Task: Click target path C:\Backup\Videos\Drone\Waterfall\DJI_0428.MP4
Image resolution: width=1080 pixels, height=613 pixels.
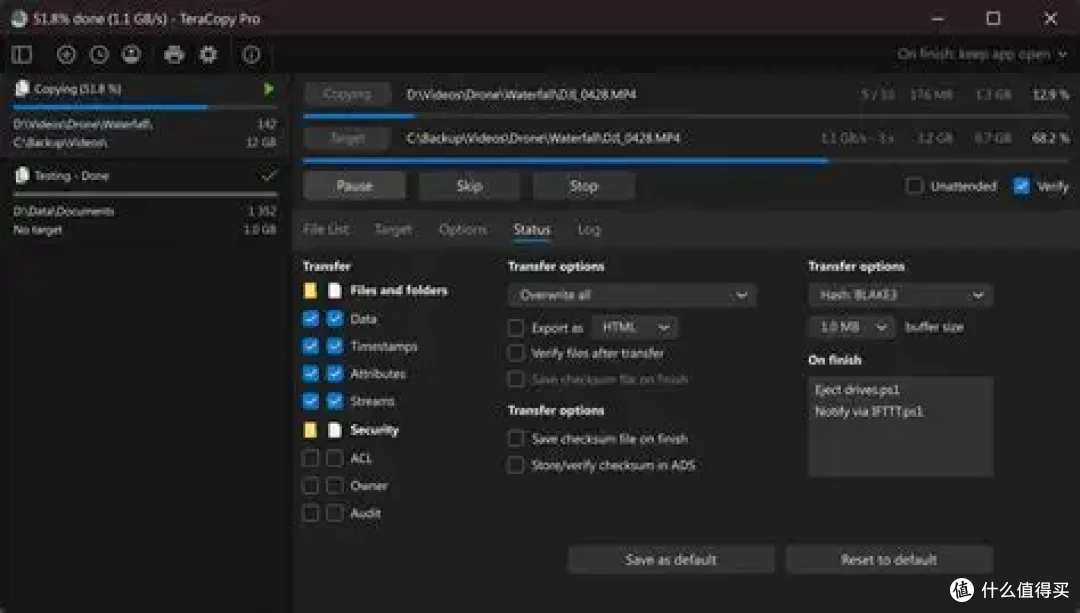Action: (543, 138)
